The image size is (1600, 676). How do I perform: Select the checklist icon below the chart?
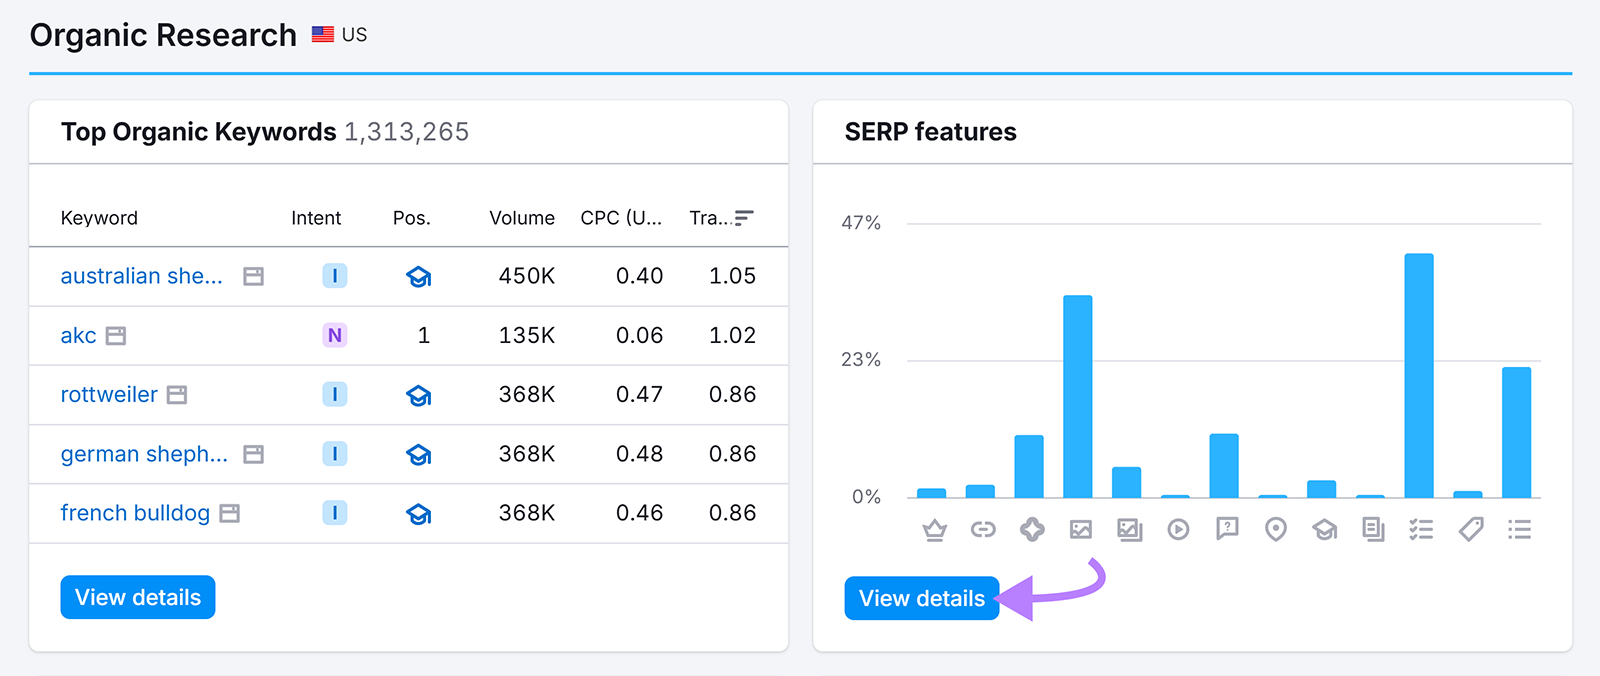click(1421, 530)
